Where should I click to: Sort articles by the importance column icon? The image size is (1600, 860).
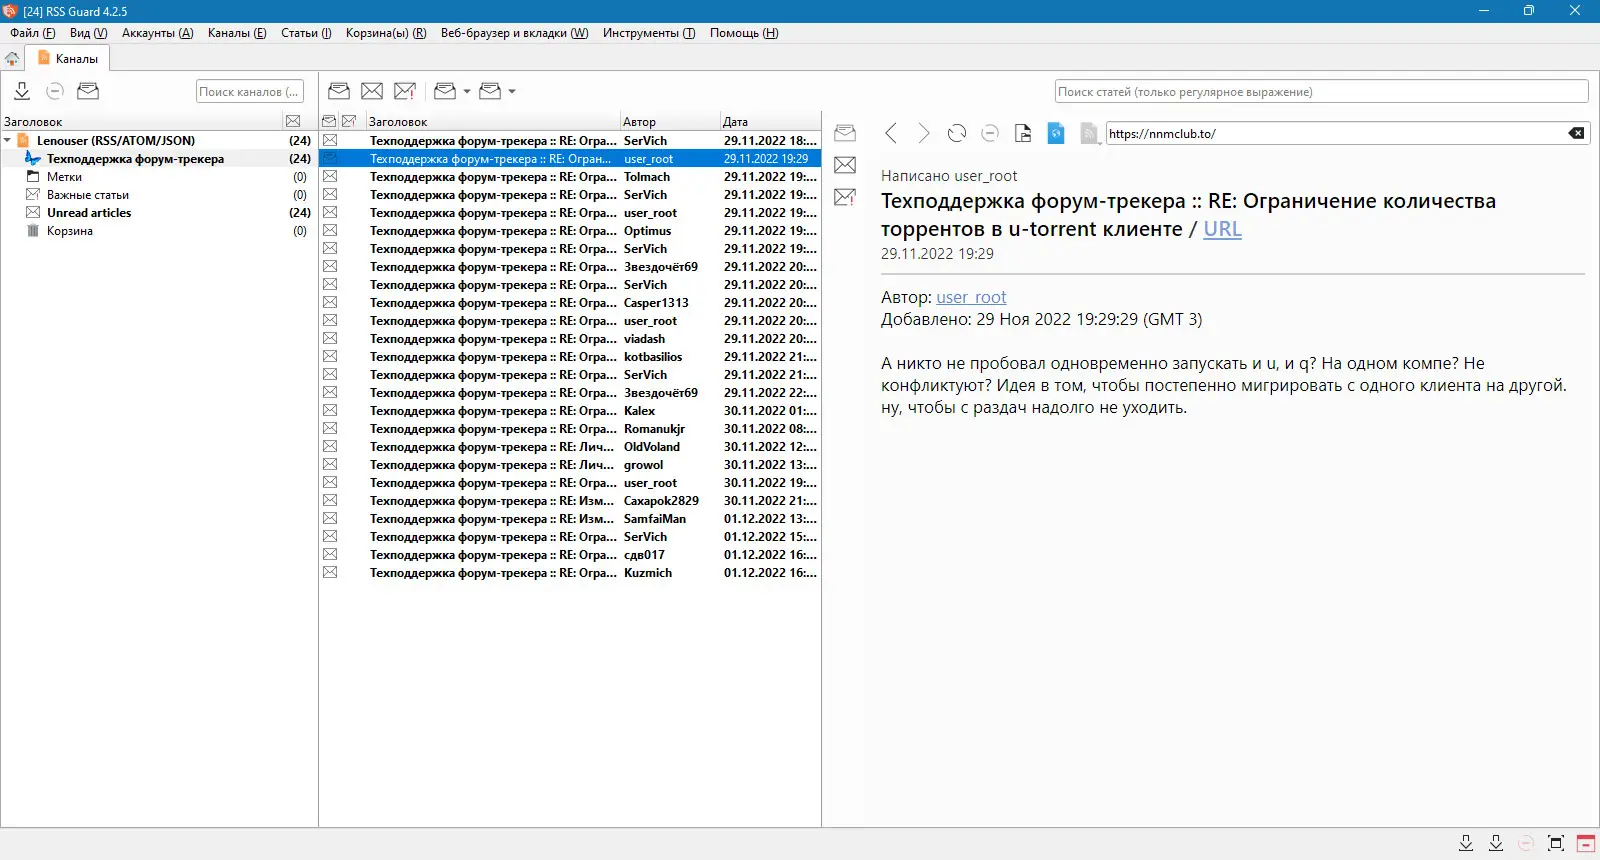click(x=349, y=121)
